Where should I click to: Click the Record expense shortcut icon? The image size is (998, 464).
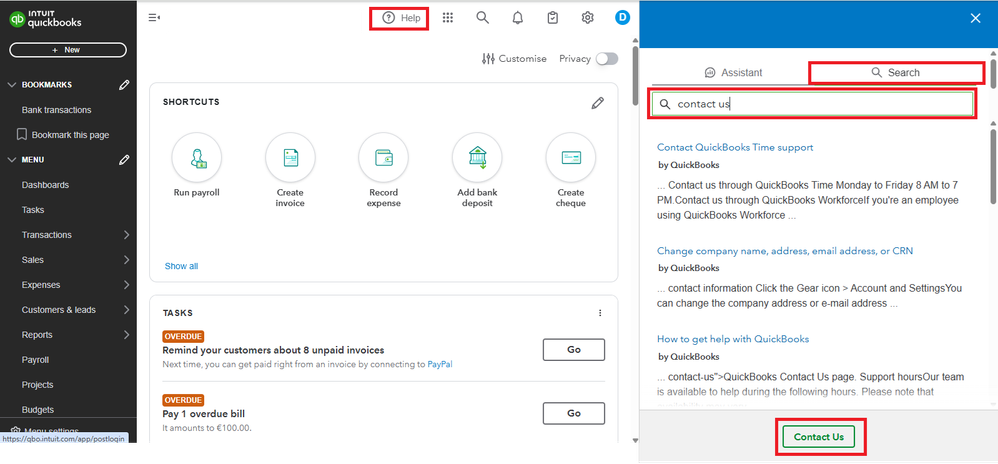point(384,157)
